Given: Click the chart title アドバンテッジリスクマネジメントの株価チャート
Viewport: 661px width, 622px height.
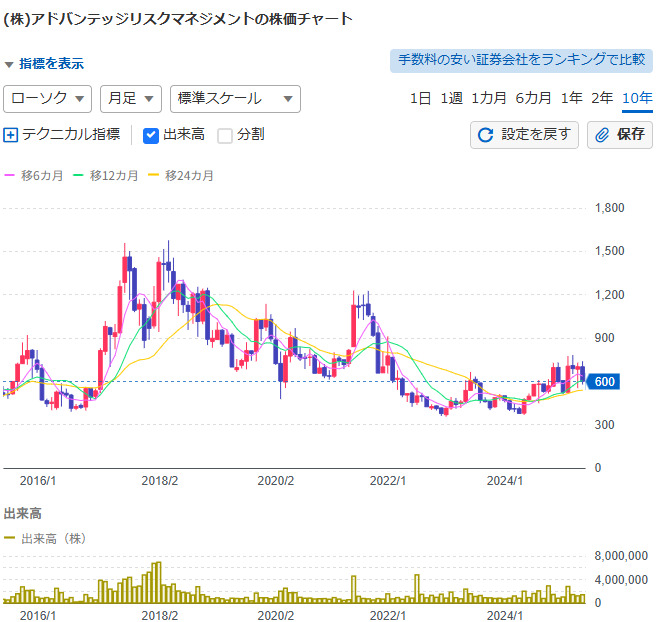Looking at the screenshot, I should 178,19.
